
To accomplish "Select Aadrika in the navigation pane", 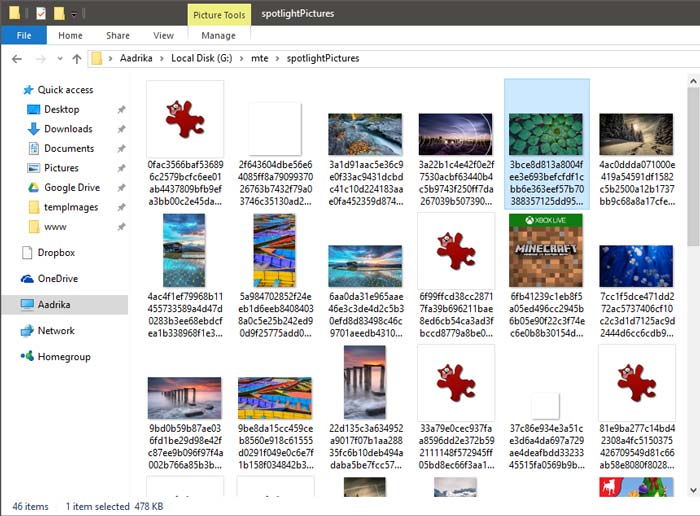I will [x=65, y=304].
